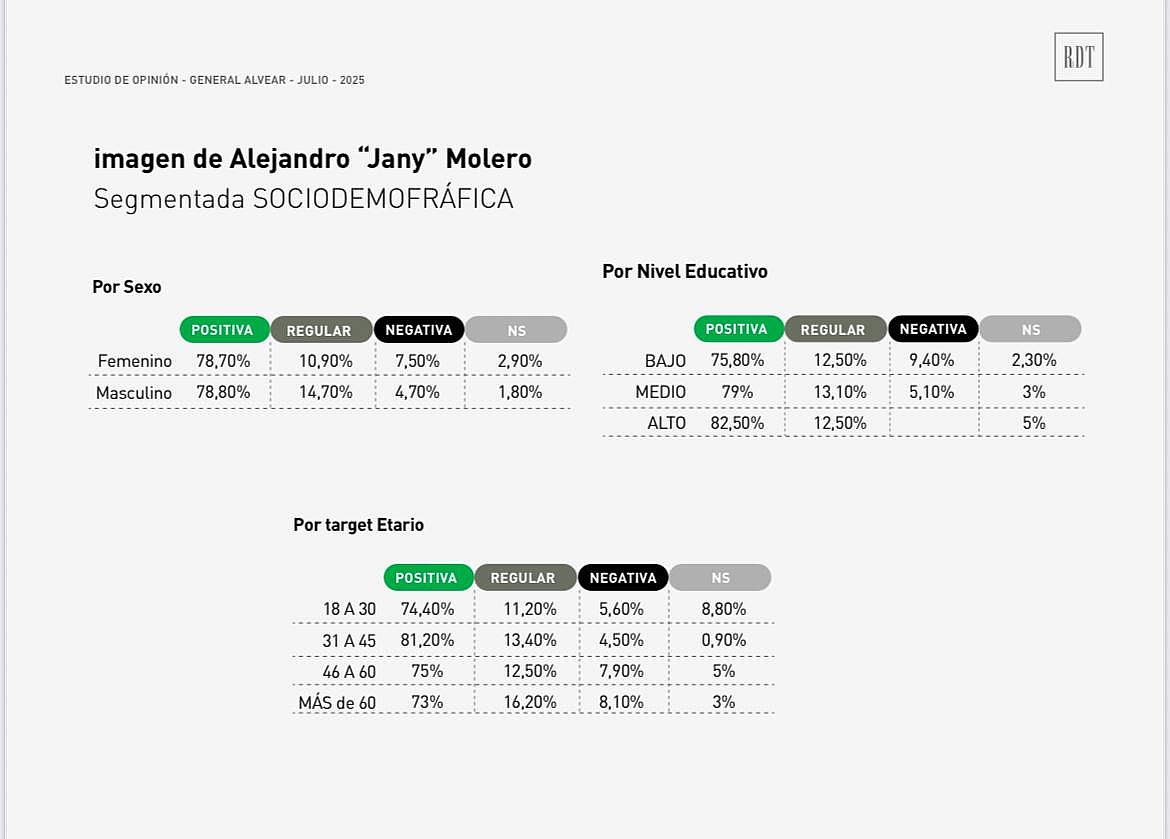
Task: Select the Femenino row label
Action: click(134, 361)
